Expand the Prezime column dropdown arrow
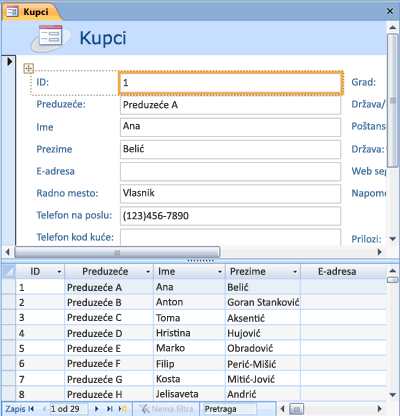 [295, 272]
